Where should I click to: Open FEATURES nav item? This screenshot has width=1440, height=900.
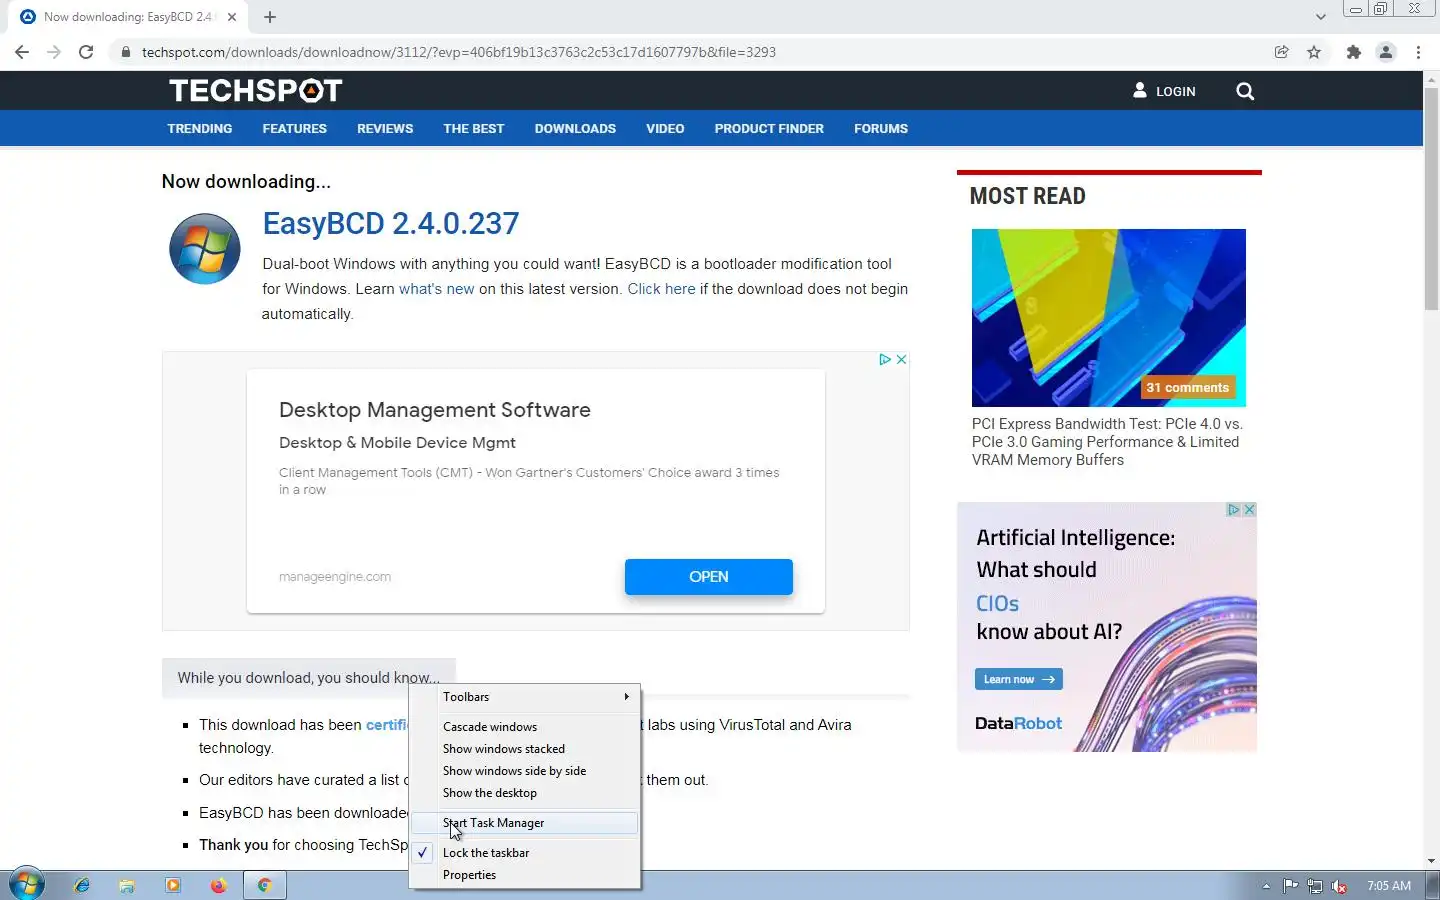click(x=294, y=128)
